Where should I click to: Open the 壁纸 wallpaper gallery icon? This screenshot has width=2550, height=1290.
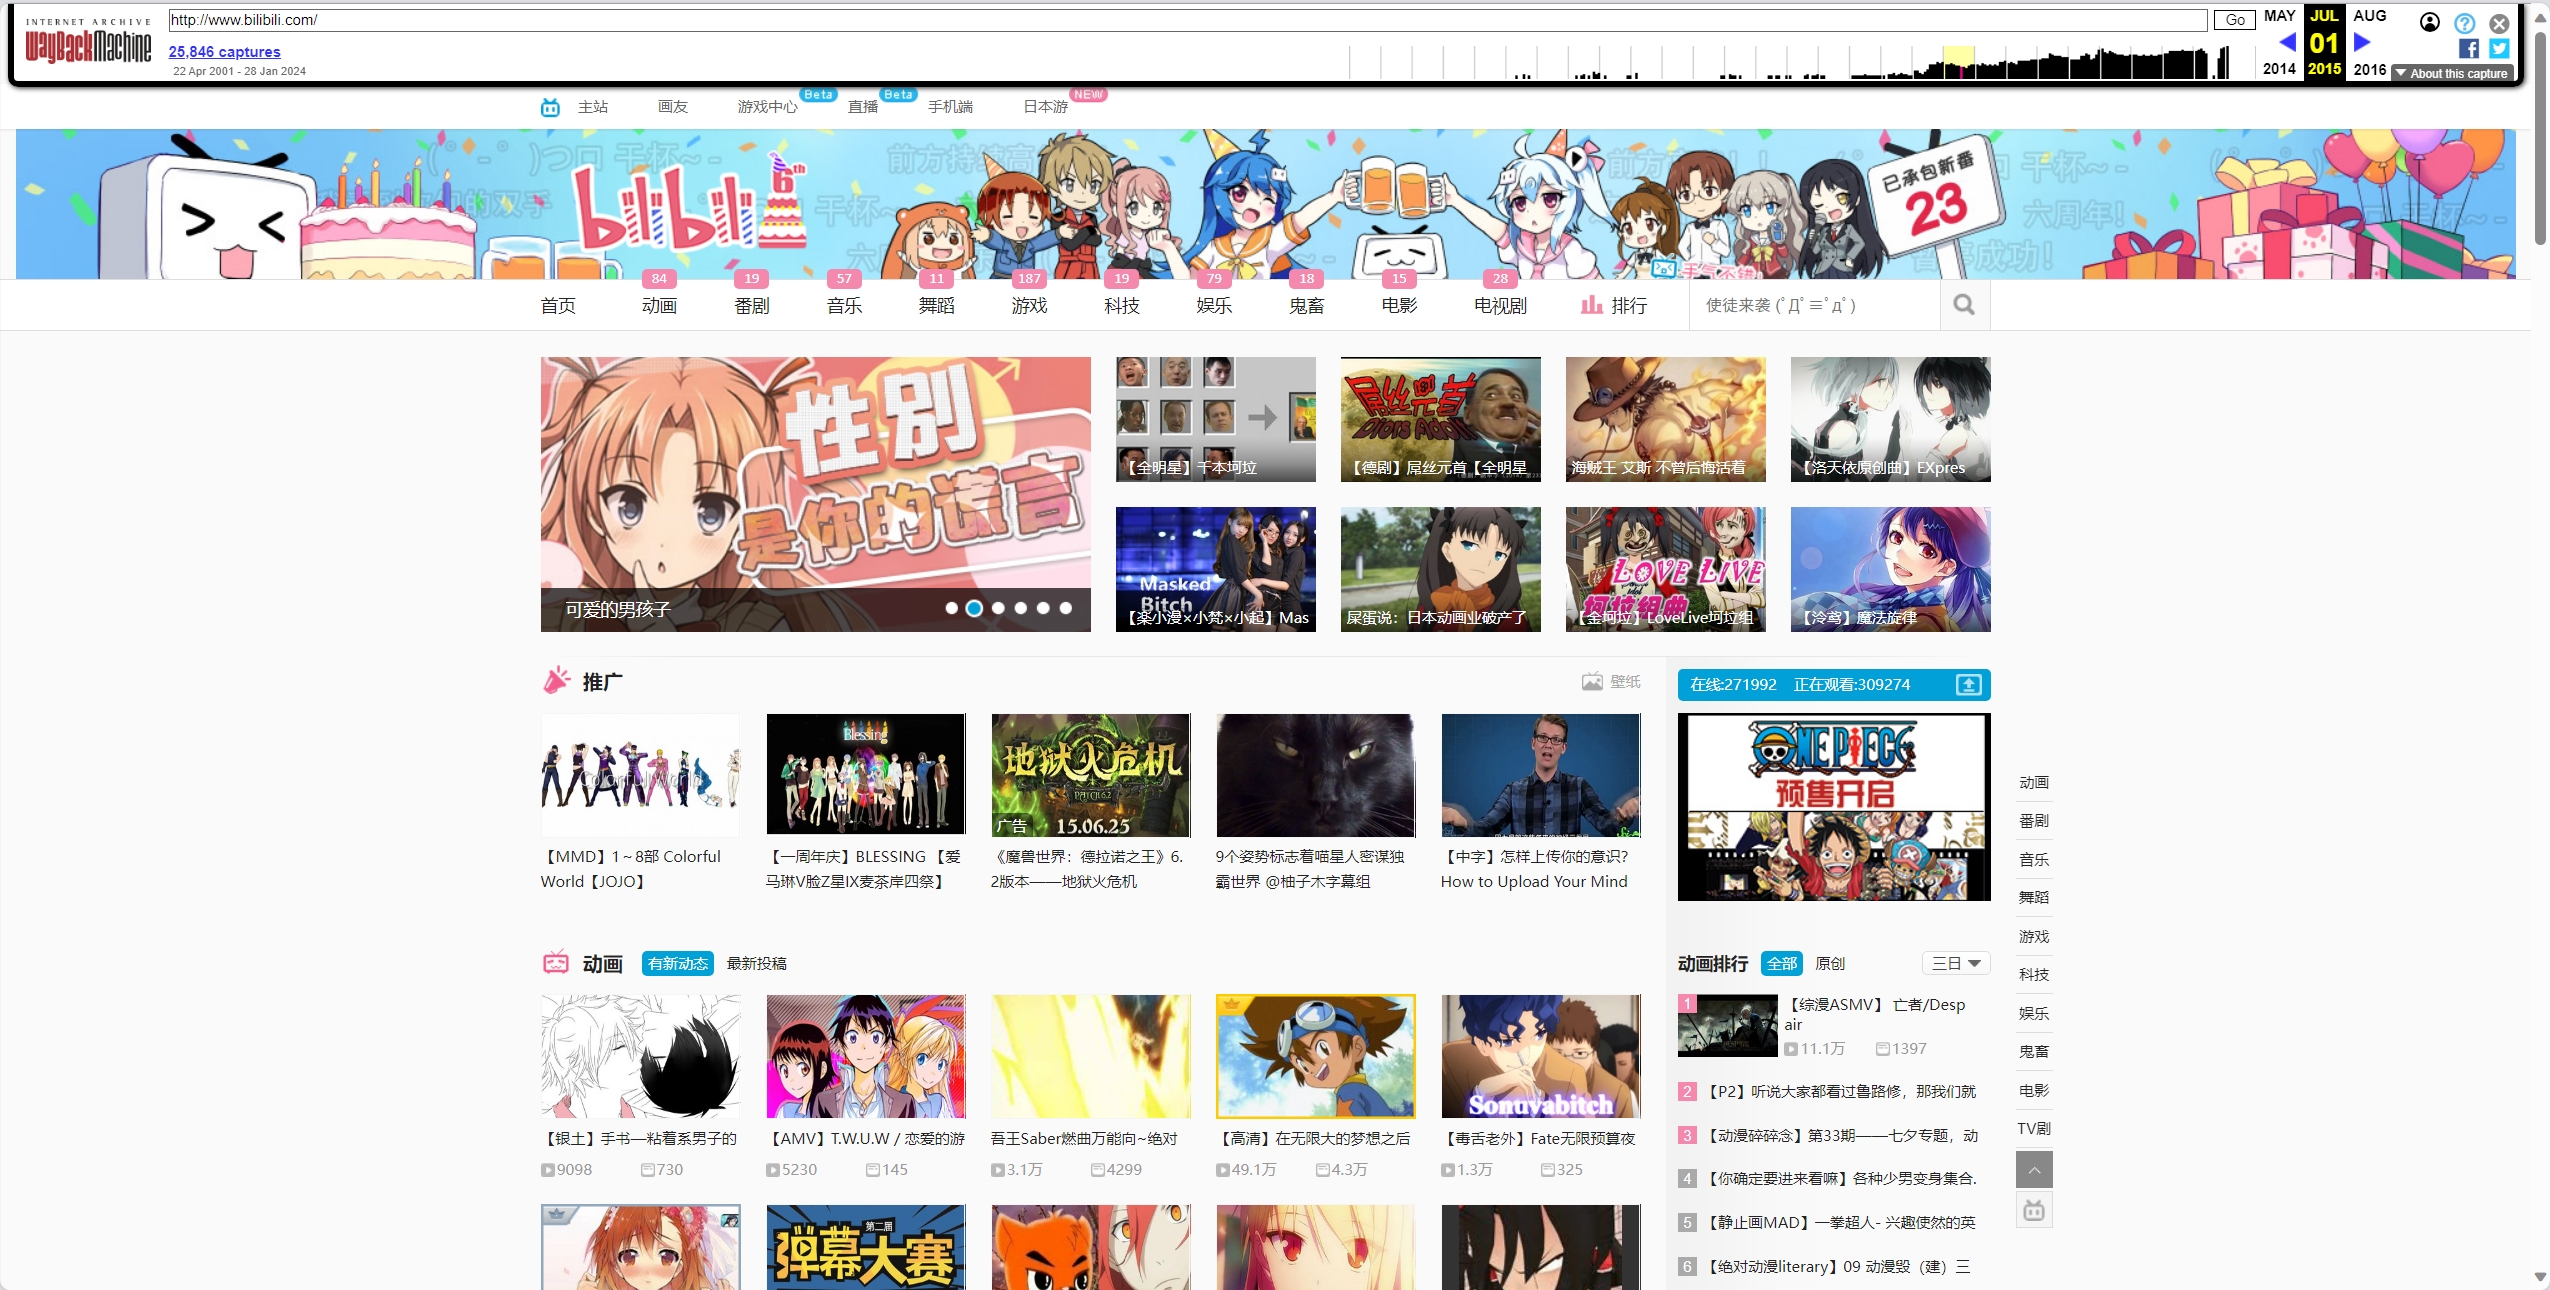pyautogui.click(x=1594, y=681)
